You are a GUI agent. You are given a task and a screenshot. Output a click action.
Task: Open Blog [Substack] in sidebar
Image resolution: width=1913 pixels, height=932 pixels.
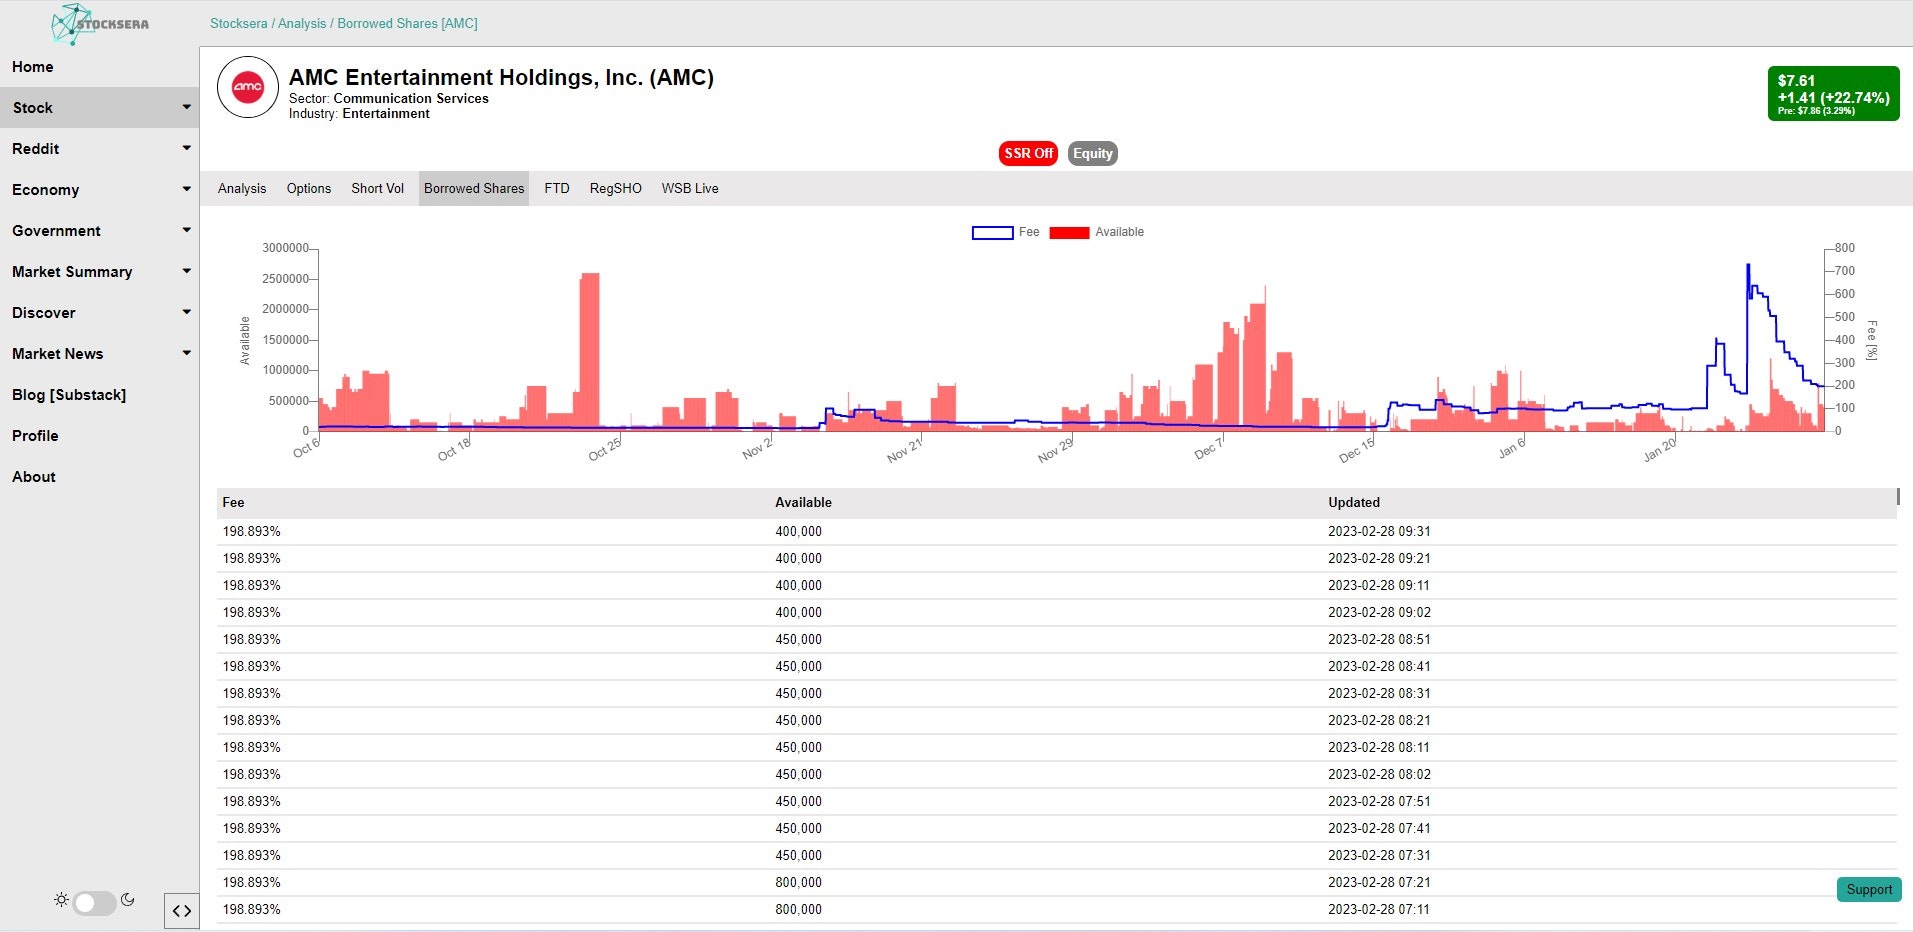click(69, 394)
